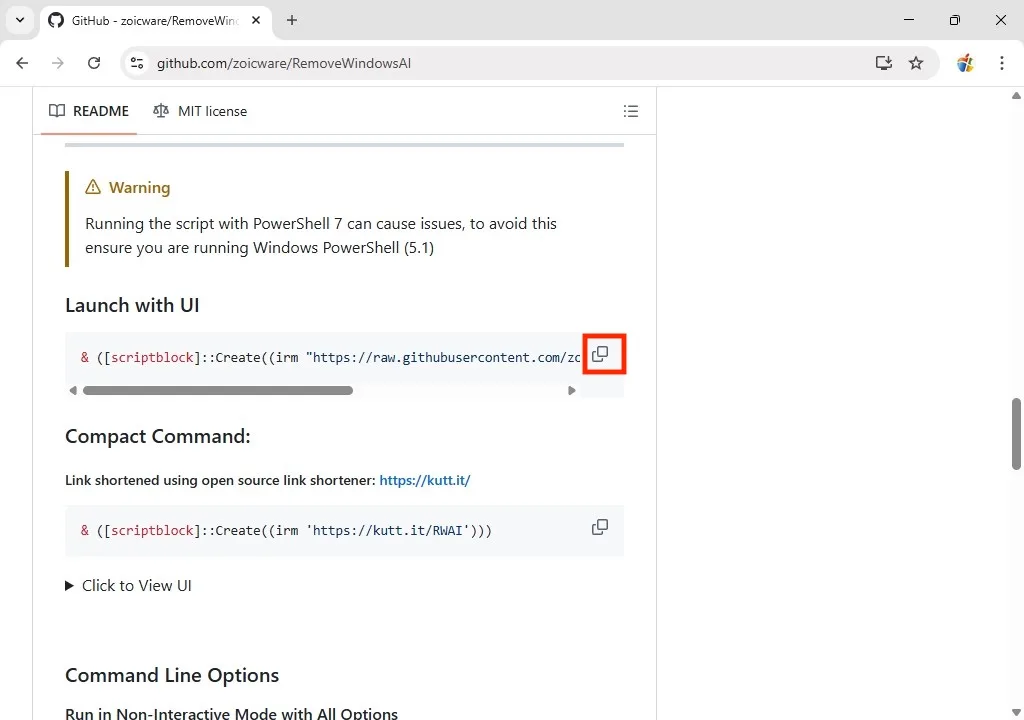Click code block scroll-left arrow

(x=72, y=391)
